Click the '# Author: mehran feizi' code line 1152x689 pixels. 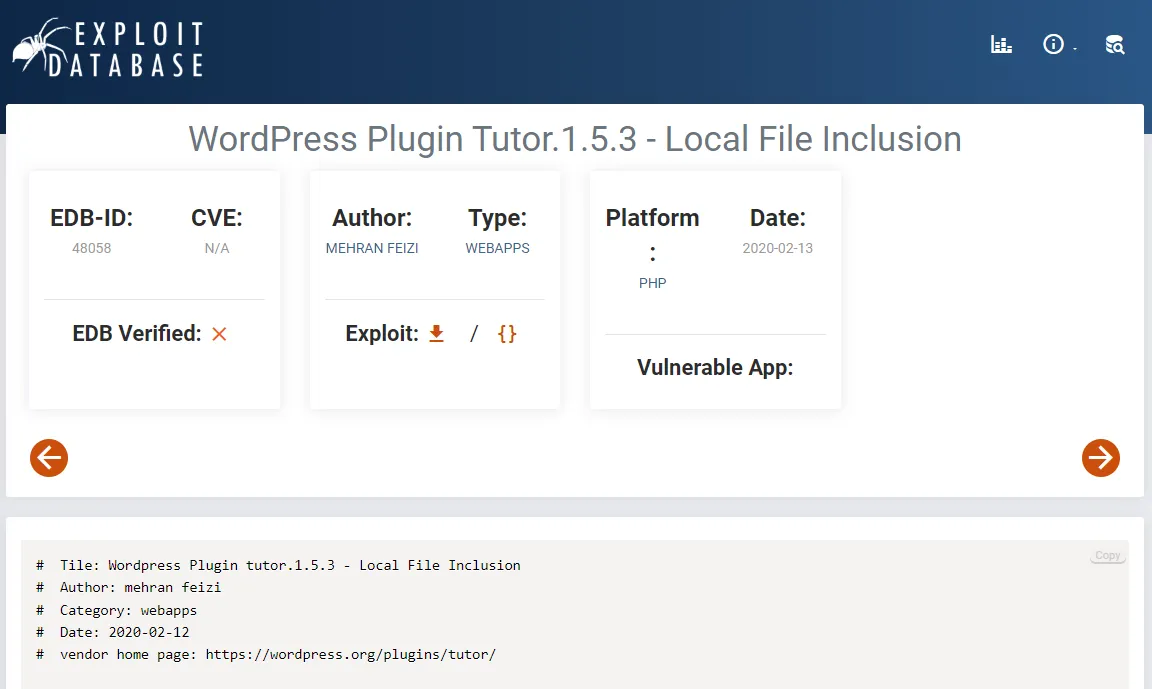click(129, 588)
